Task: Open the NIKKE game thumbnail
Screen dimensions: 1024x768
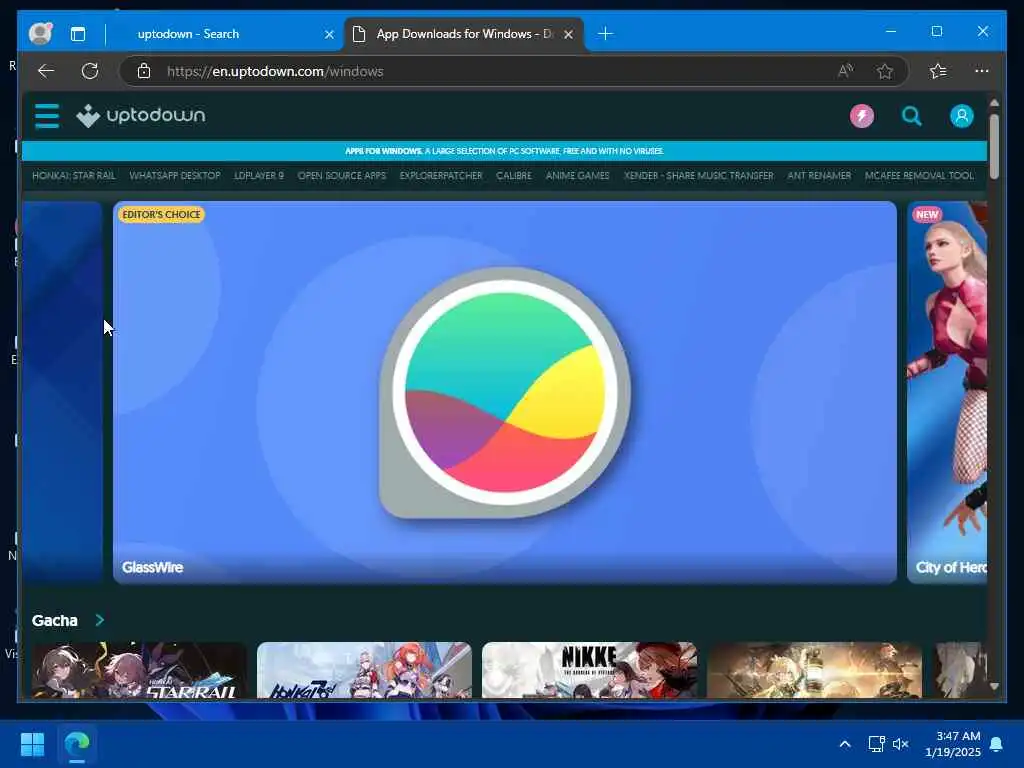Action: 589,670
